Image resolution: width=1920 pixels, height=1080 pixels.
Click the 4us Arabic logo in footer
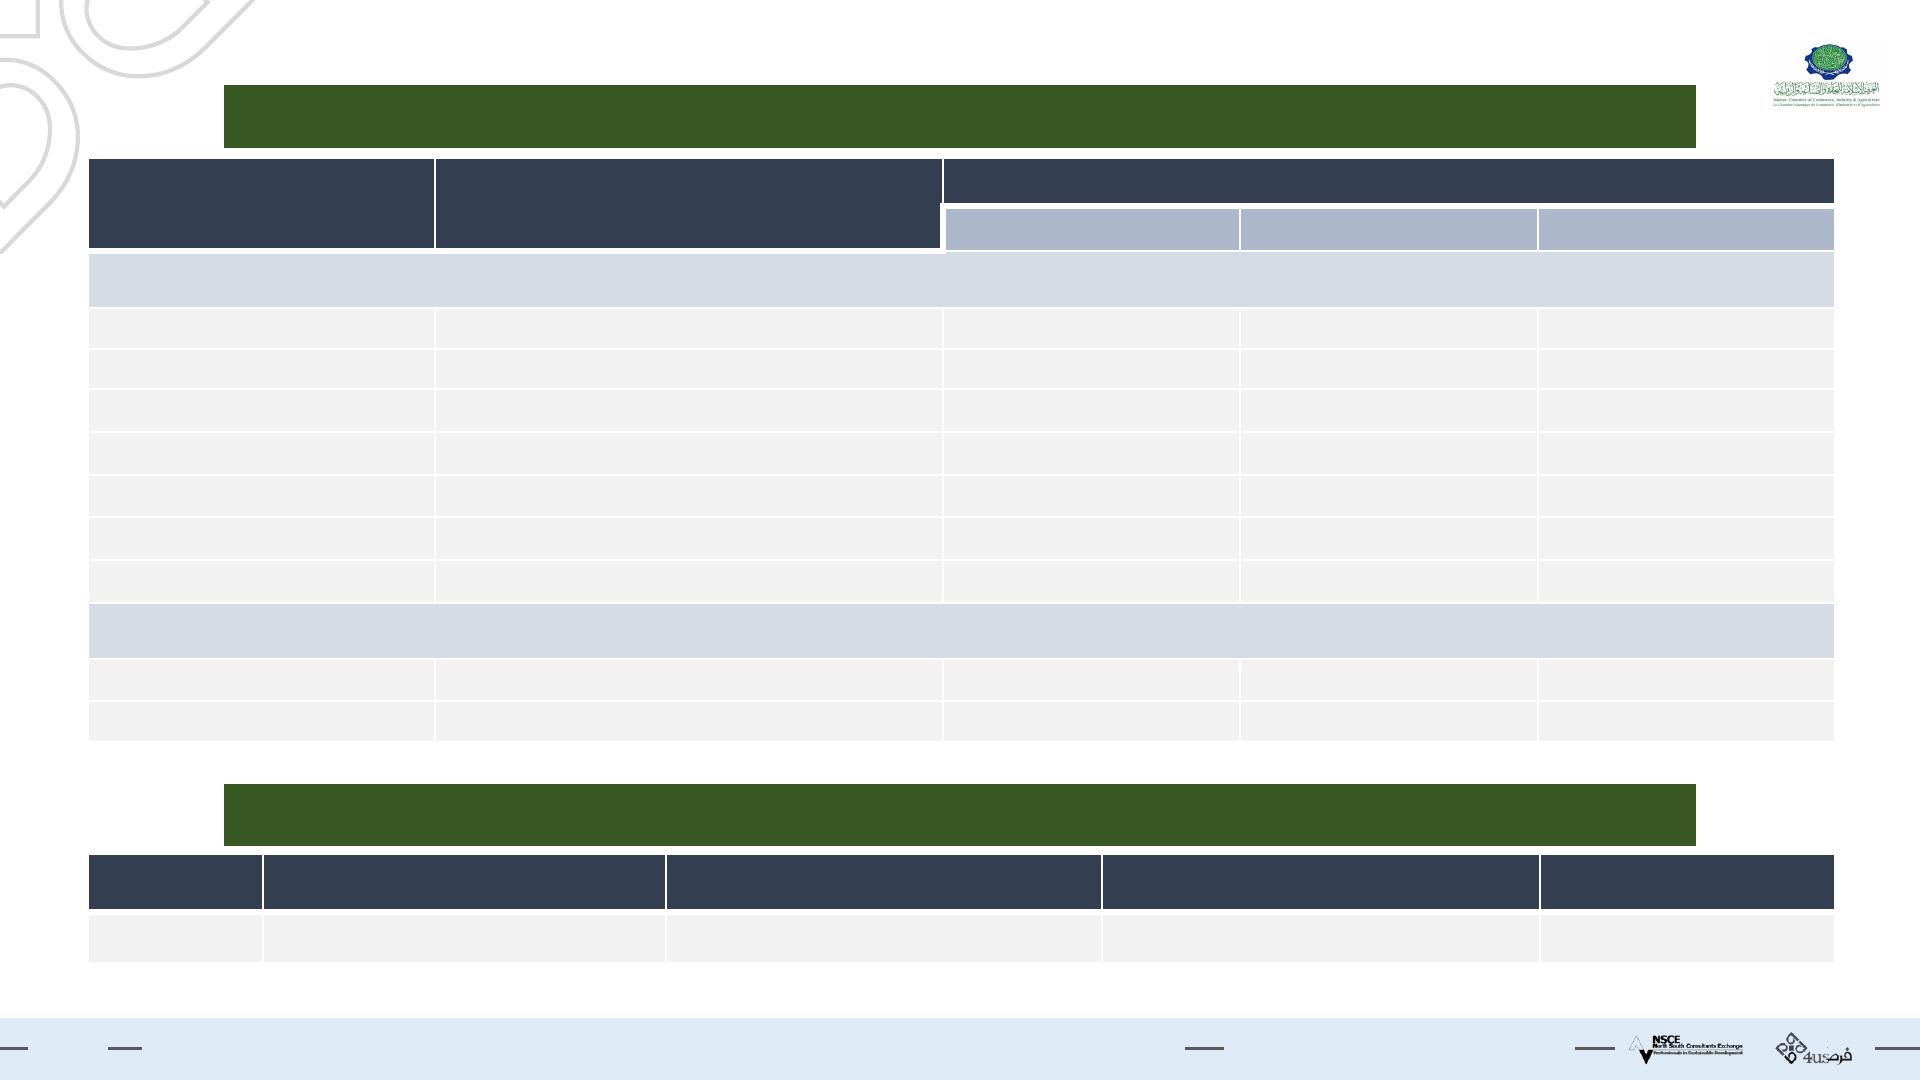tap(1813, 1049)
